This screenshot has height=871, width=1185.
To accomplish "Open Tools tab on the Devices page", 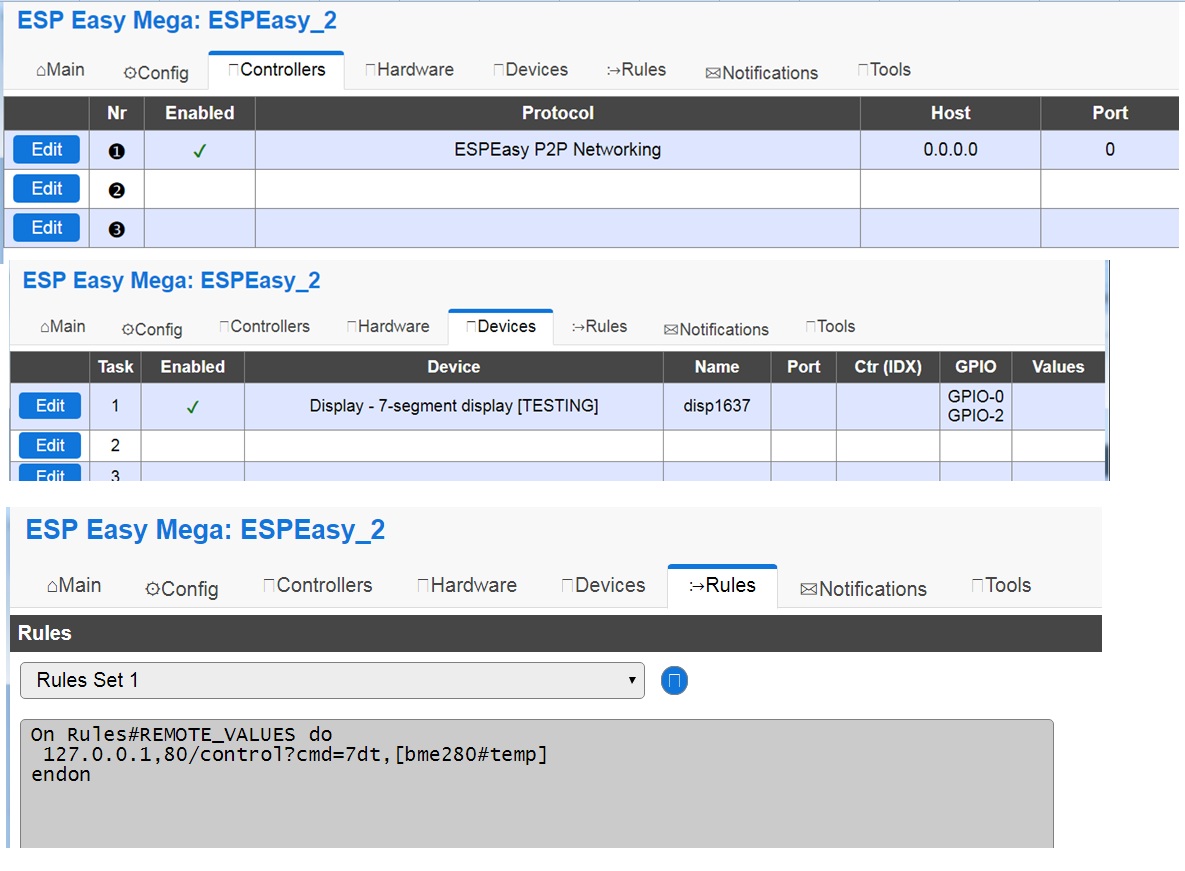I will click(x=831, y=326).
